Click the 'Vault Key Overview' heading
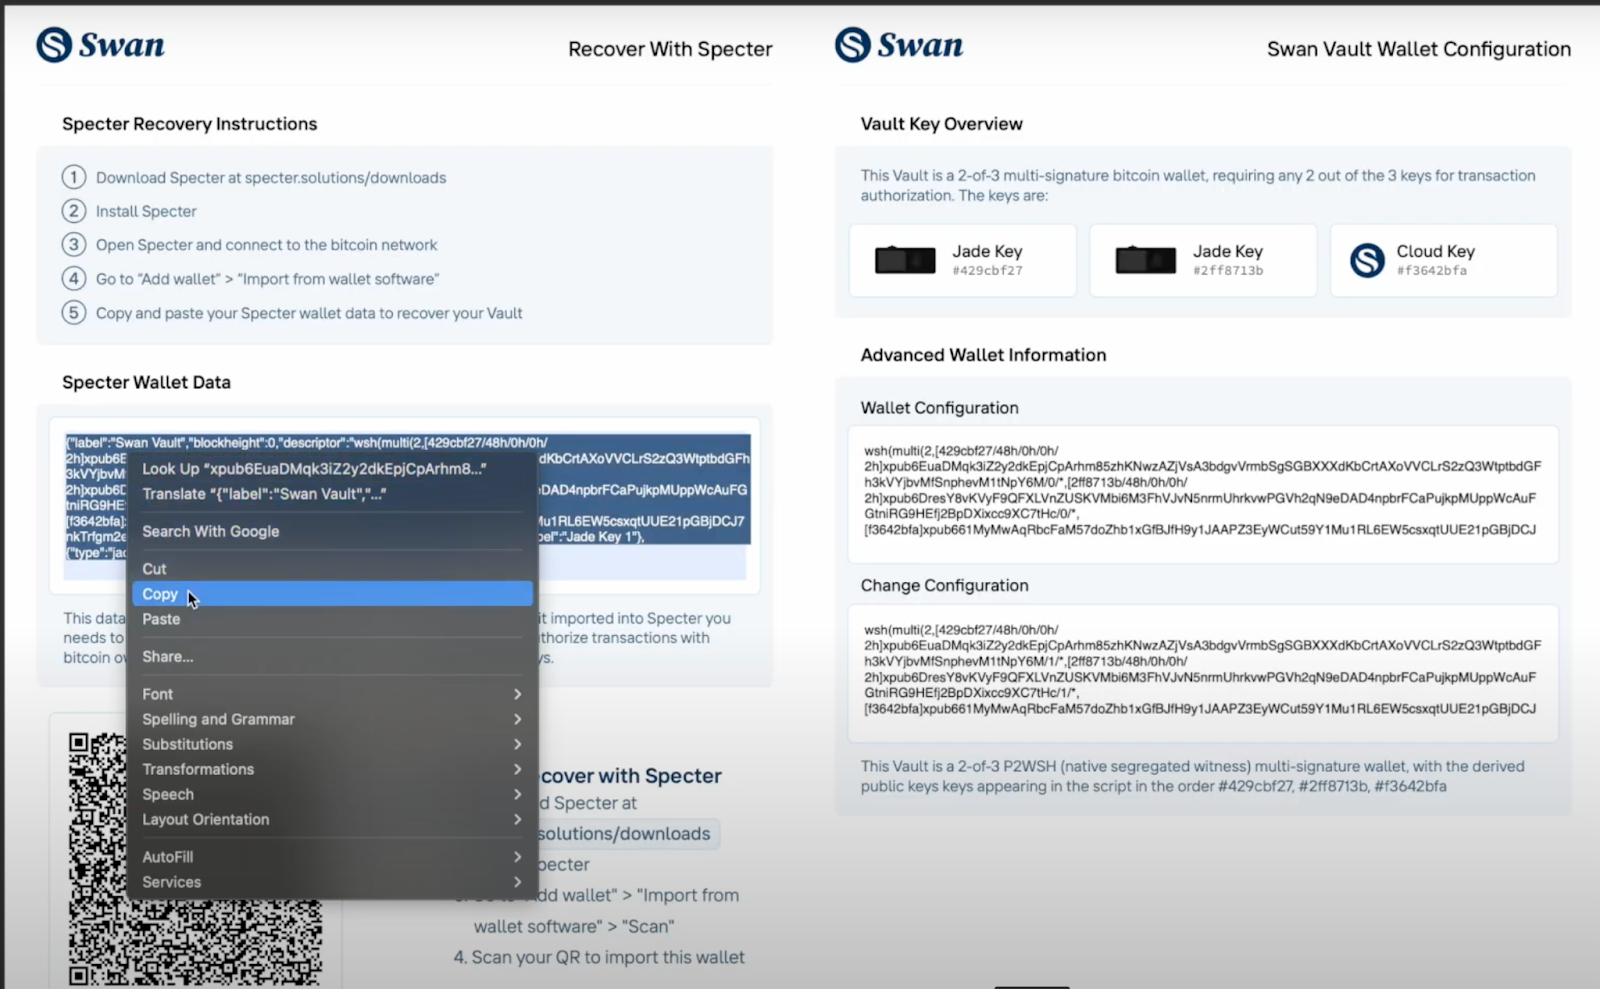 pyautogui.click(x=942, y=124)
